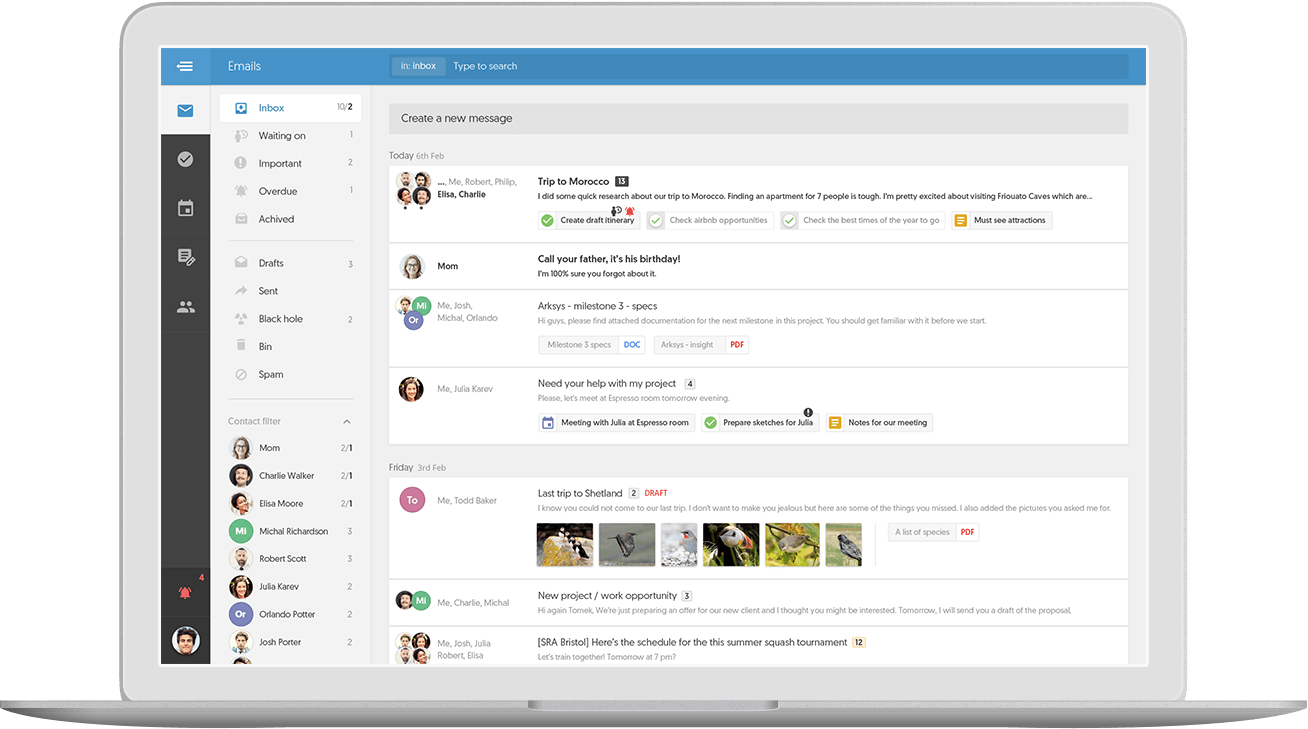Open the Black hole folder

tap(290, 319)
